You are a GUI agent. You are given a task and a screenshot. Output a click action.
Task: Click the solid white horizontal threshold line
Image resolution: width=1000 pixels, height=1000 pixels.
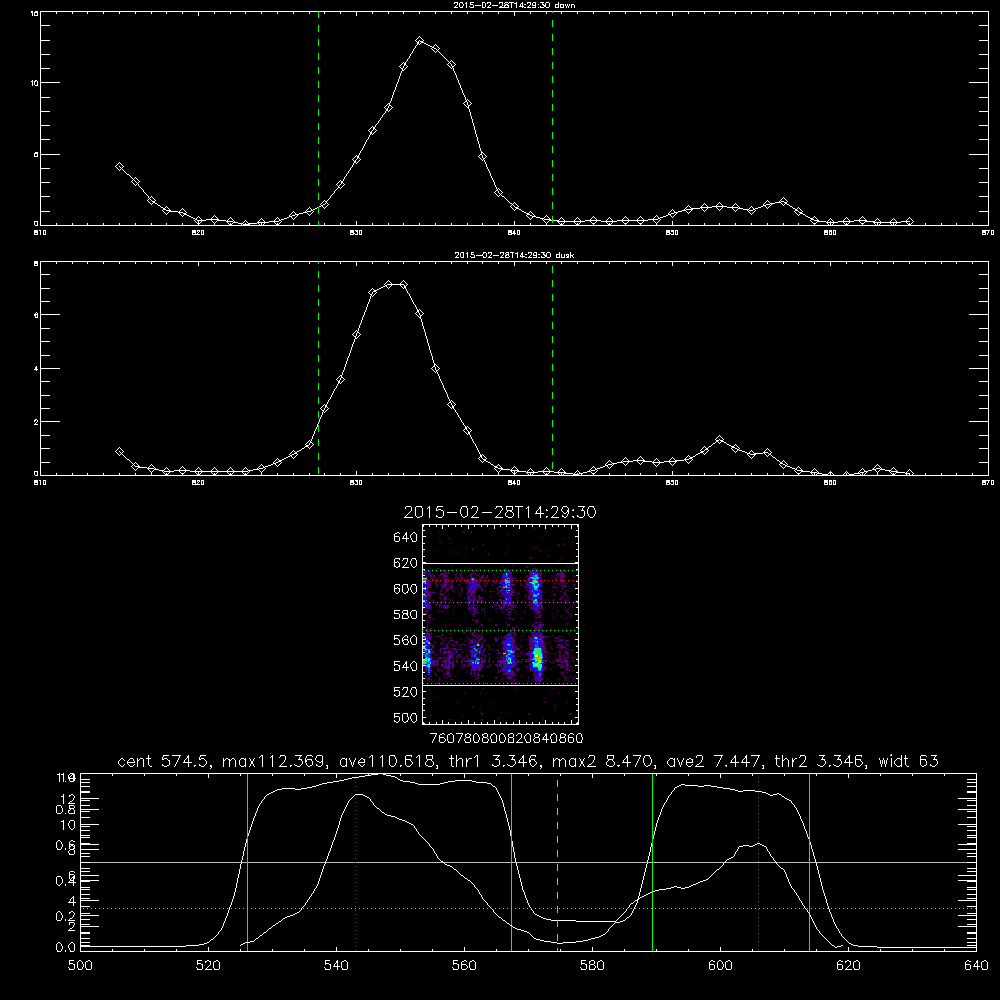click(528, 862)
